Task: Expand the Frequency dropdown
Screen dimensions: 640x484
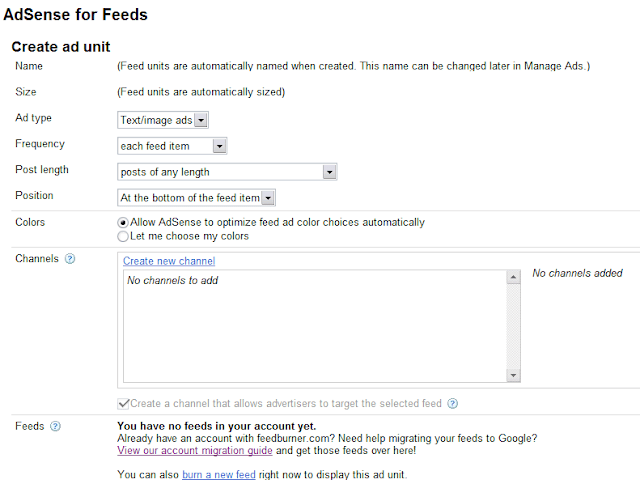Action: coord(173,146)
